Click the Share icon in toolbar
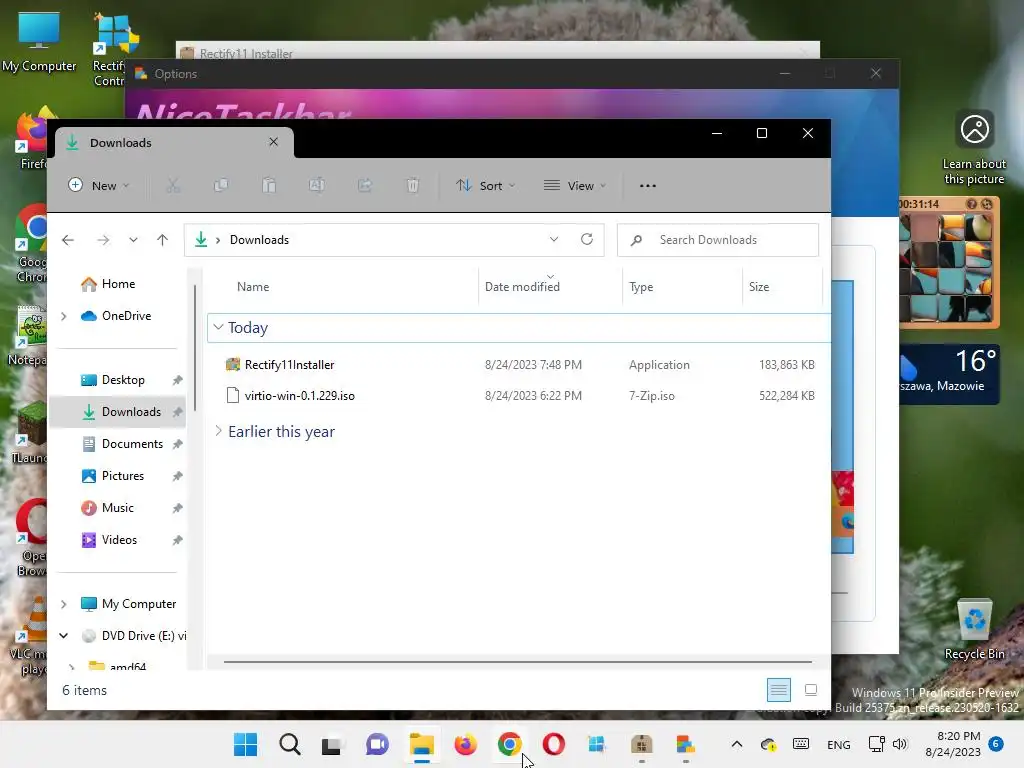The width and height of the screenshot is (1024, 768). click(364, 185)
